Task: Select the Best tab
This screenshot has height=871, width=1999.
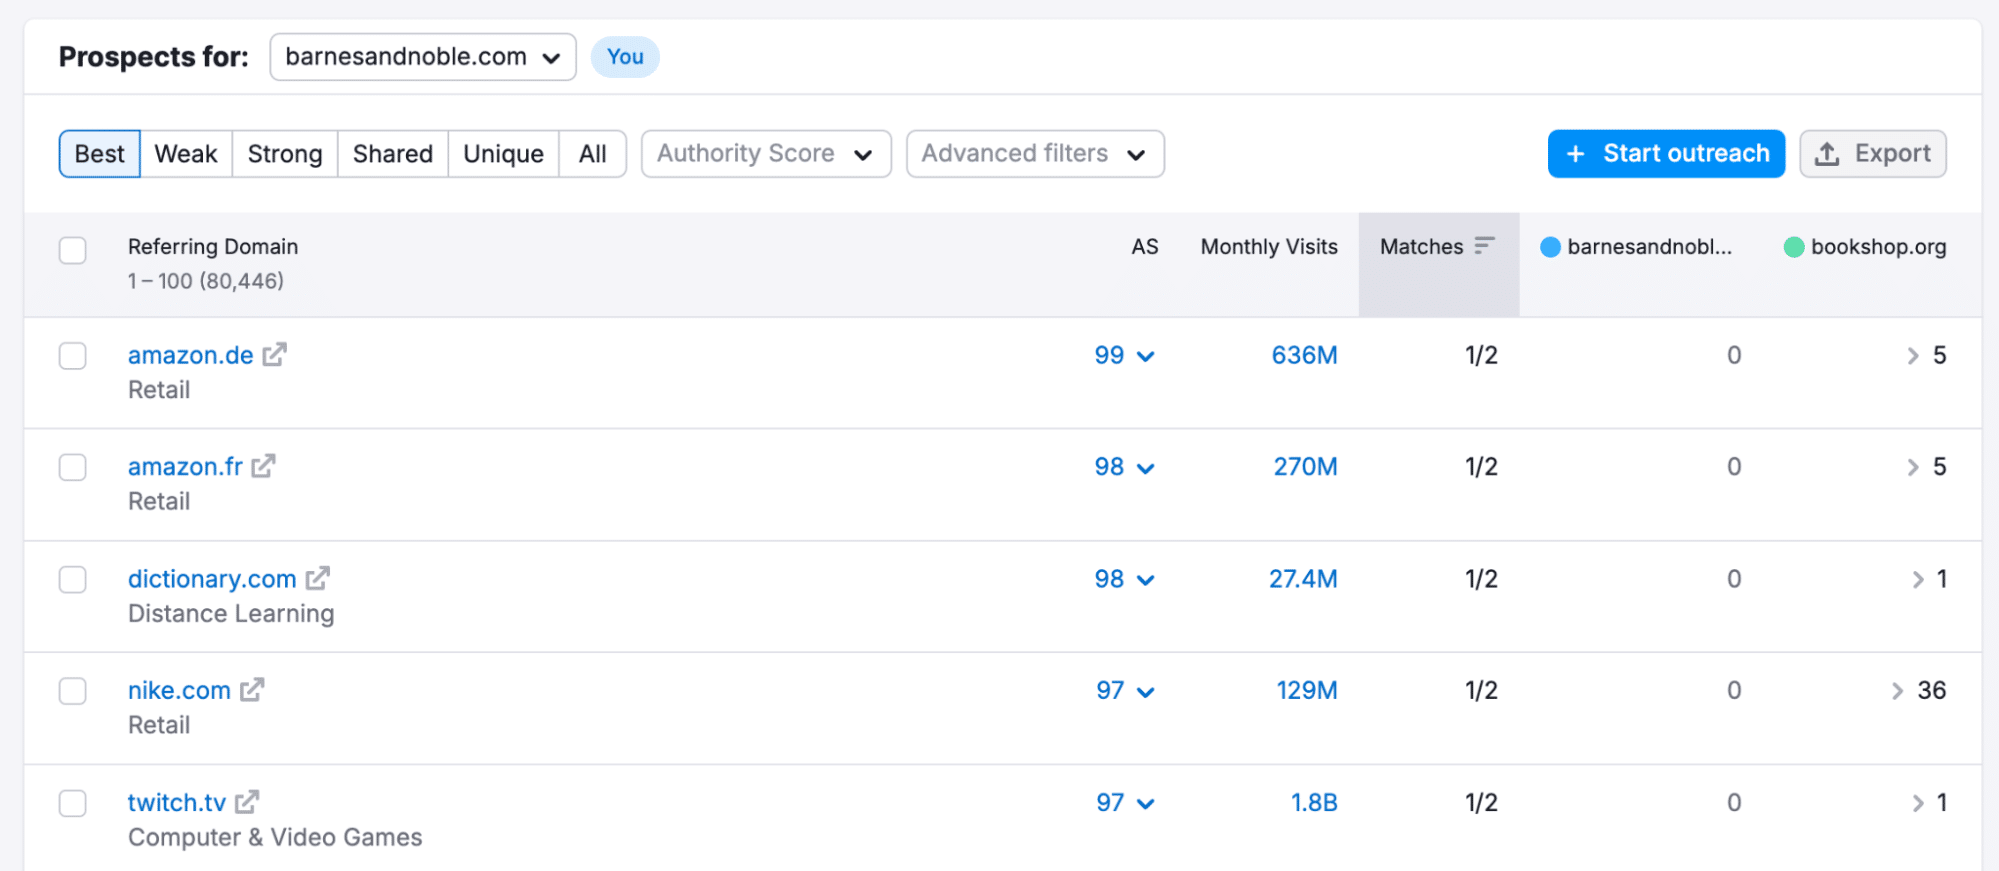Action: coord(100,154)
